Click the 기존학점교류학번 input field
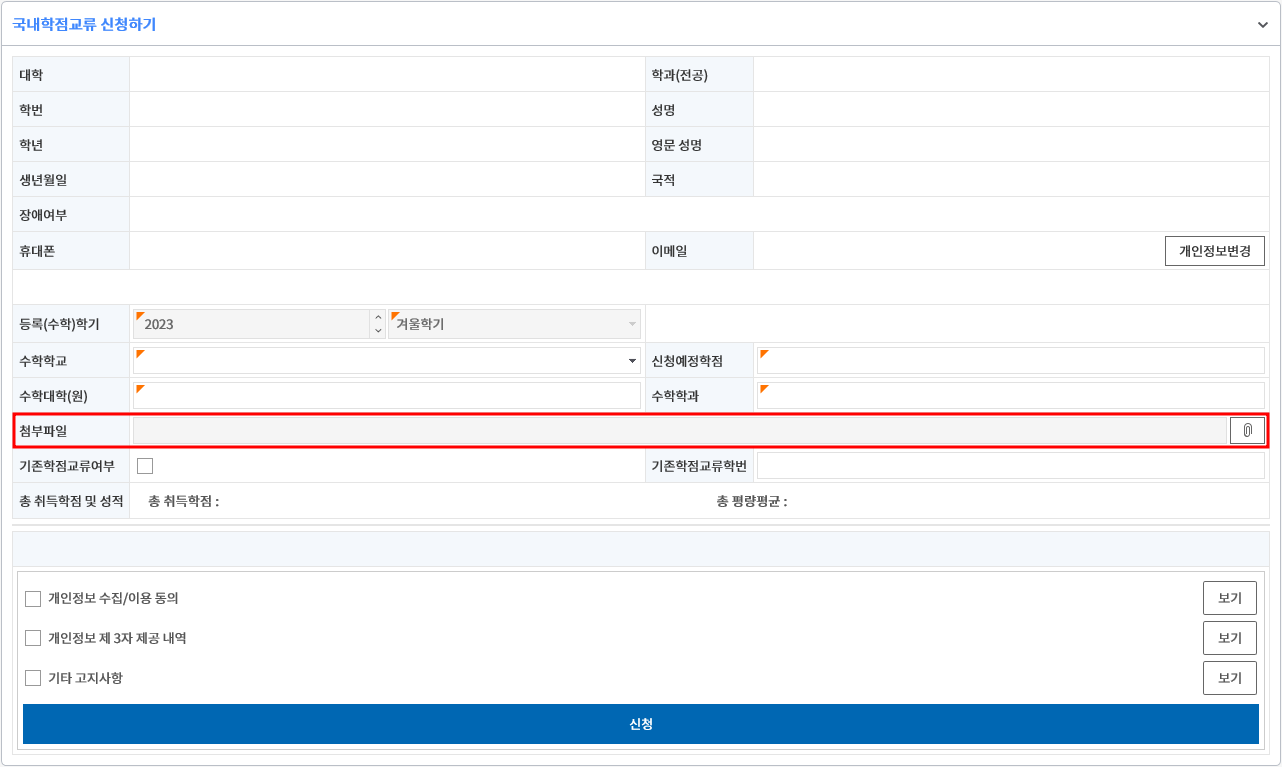 click(1010, 465)
